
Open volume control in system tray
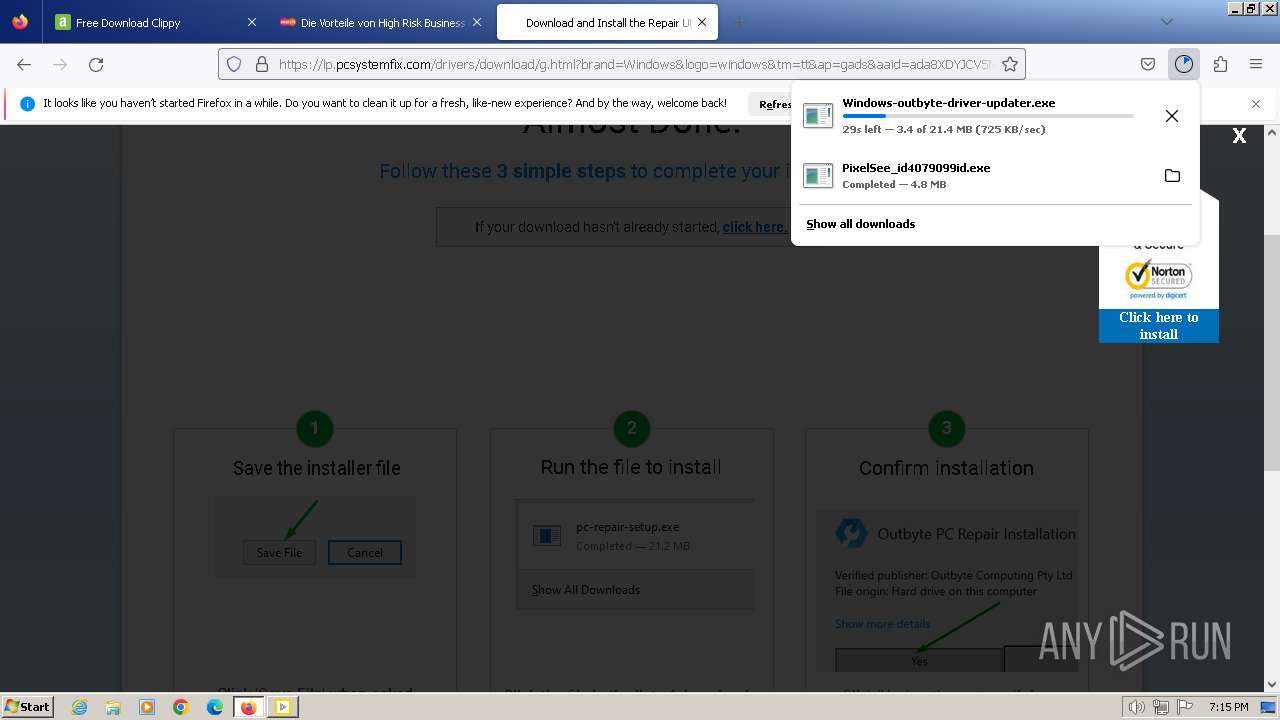pyautogui.click(x=1137, y=707)
